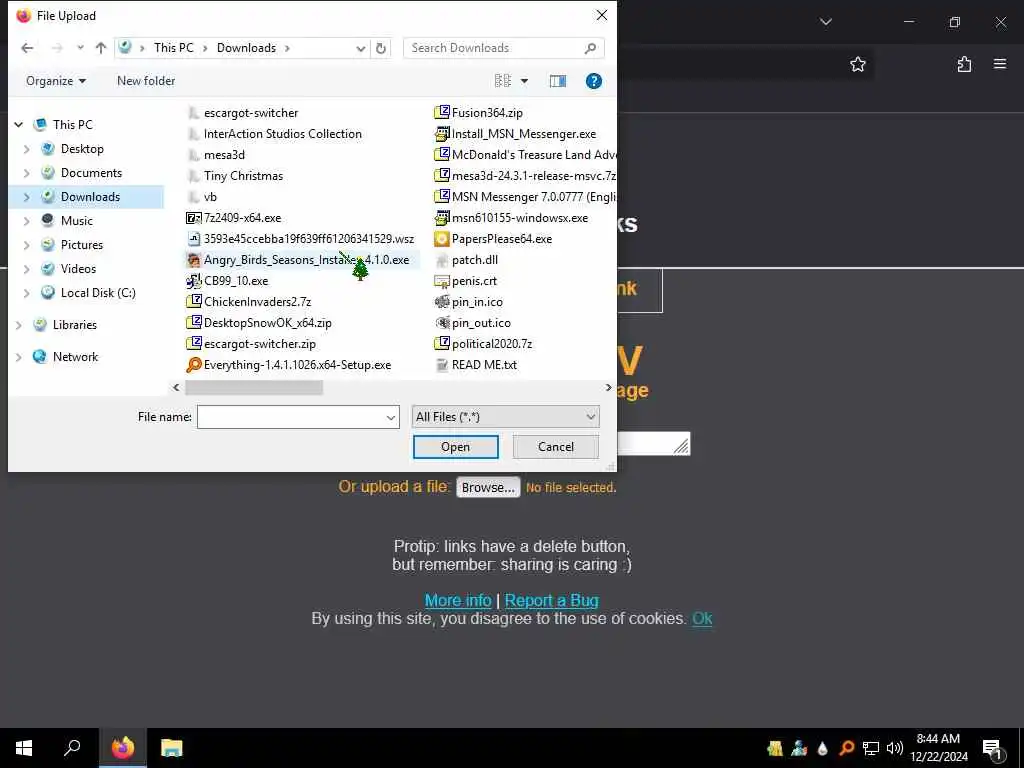Open view options dropdown arrow
Image resolution: width=1024 pixels, height=768 pixels.
click(524, 81)
